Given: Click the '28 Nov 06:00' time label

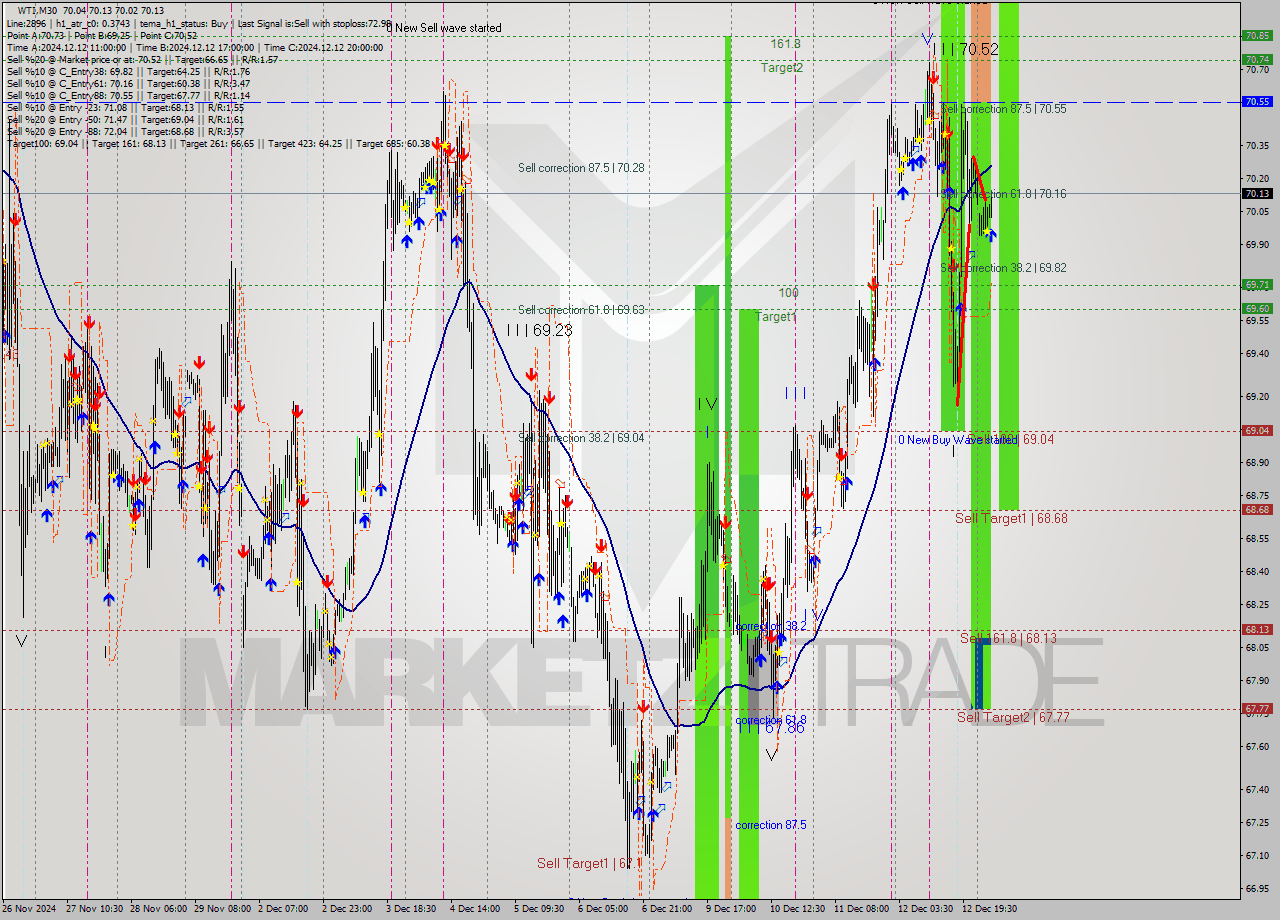Looking at the screenshot, I should (x=160, y=909).
